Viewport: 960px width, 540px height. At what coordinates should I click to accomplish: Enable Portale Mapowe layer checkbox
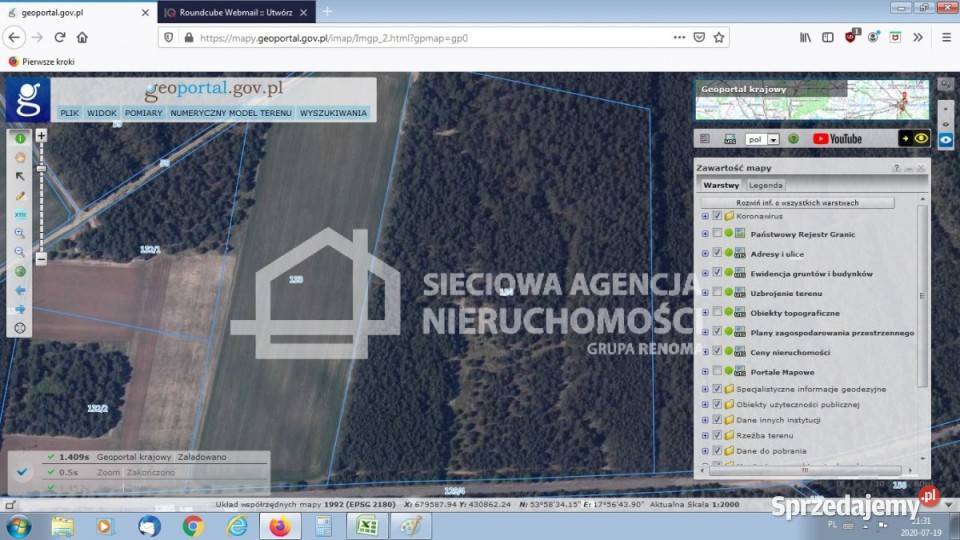coord(717,370)
